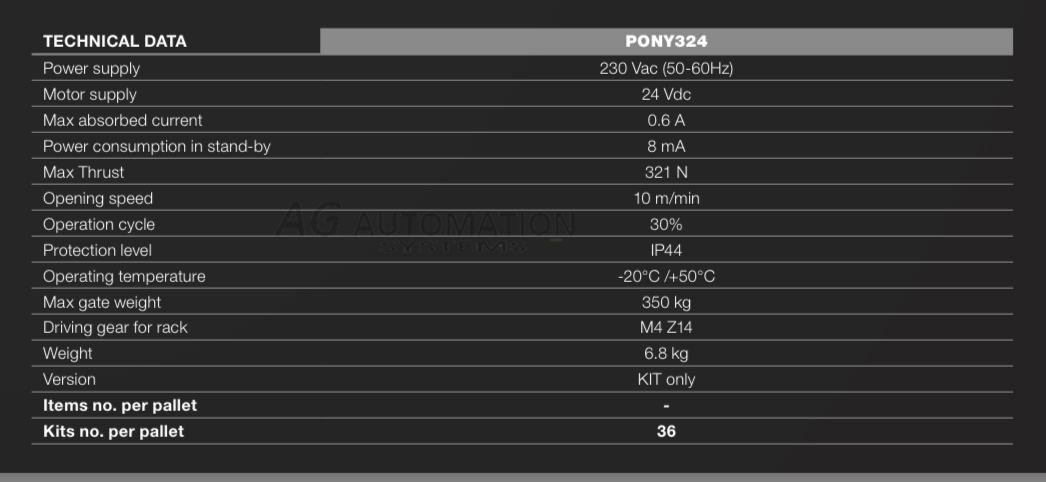Image resolution: width=1046 pixels, height=482 pixels.
Task: Select the 36 kits per pallet value
Action: point(666,431)
